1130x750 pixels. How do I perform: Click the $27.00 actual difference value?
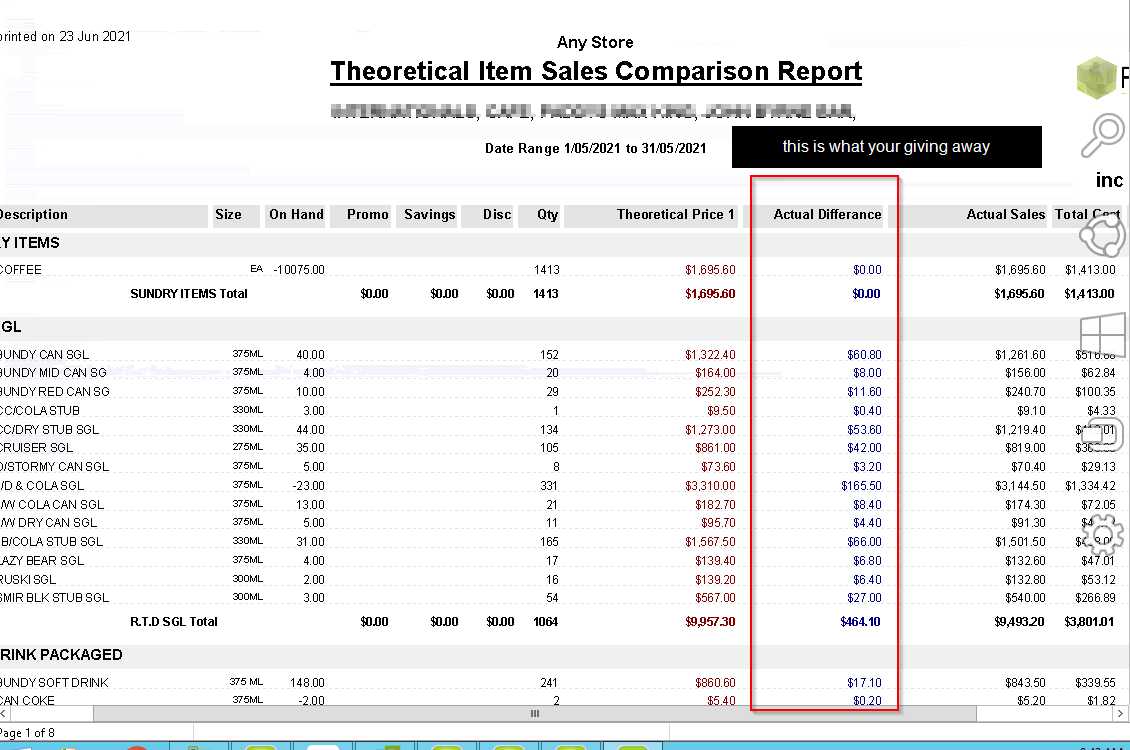pos(864,598)
